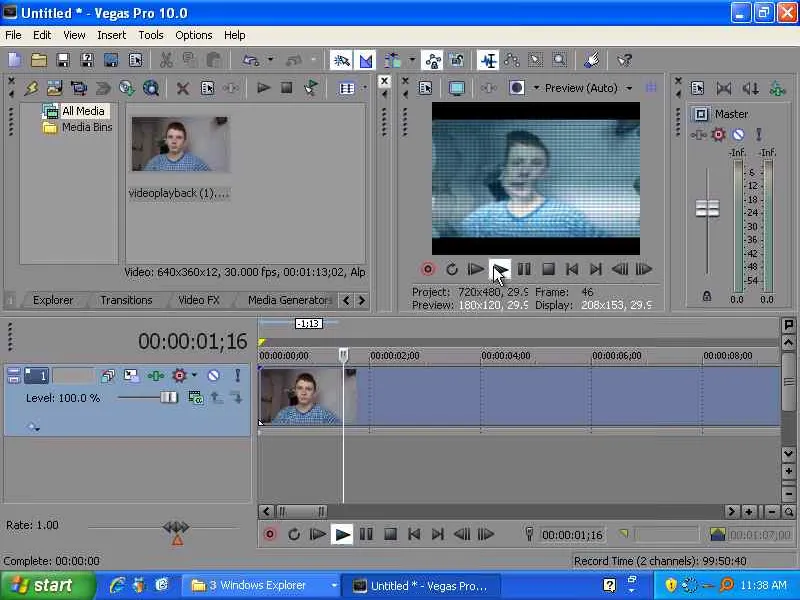Toggle Loop Playback in timeline transport

(x=294, y=535)
